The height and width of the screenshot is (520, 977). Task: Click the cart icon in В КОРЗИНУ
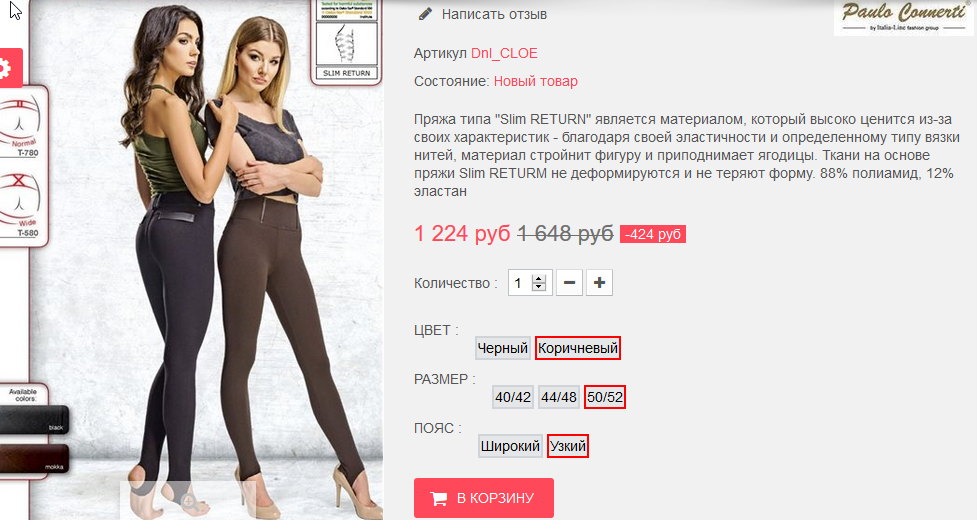[439, 498]
